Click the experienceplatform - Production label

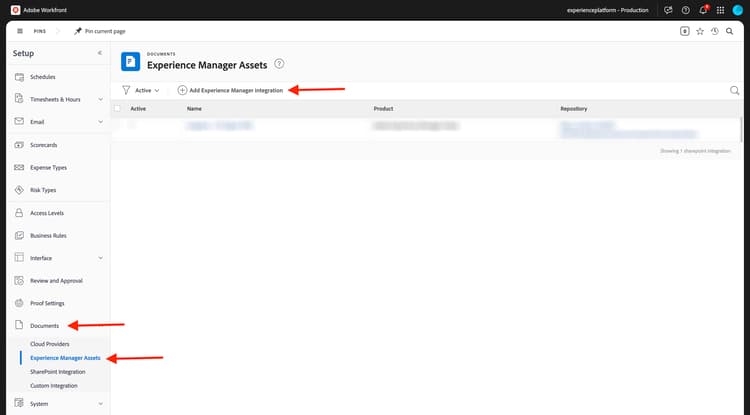607,10
